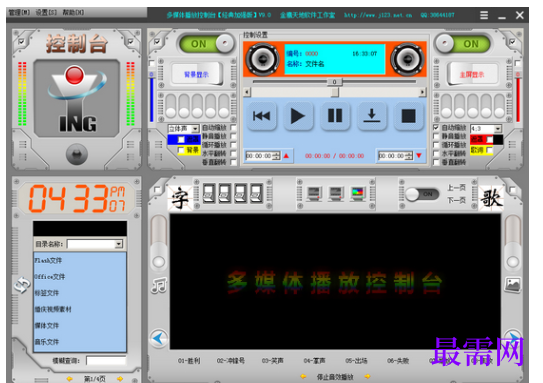Click the picture icon right of the display

tap(513, 285)
